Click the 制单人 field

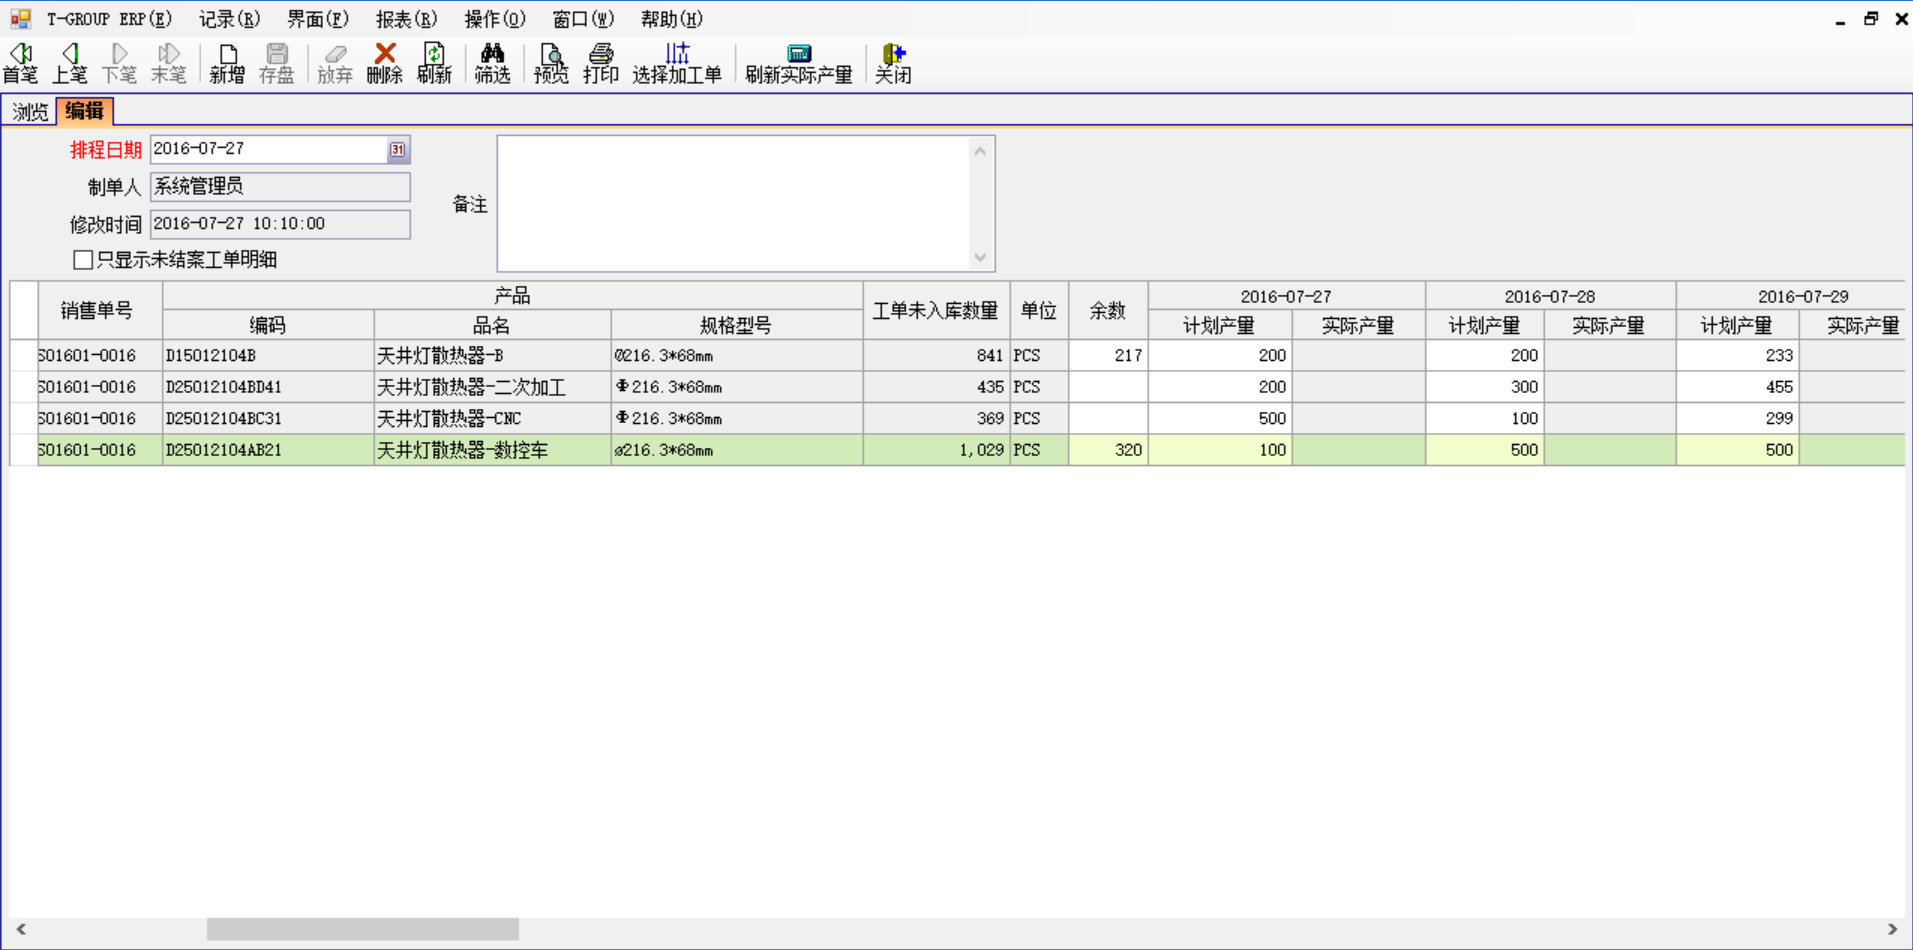point(280,186)
